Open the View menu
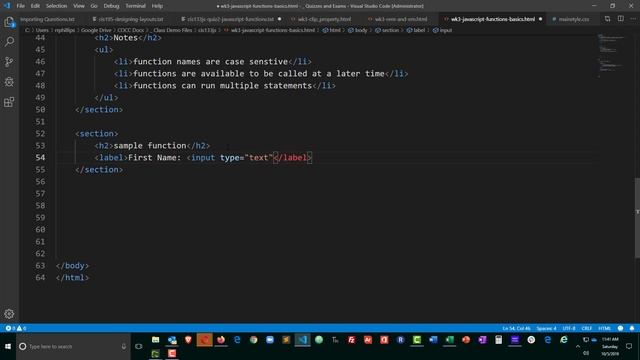This screenshot has width=640, height=360. click(x=79, y=6)
